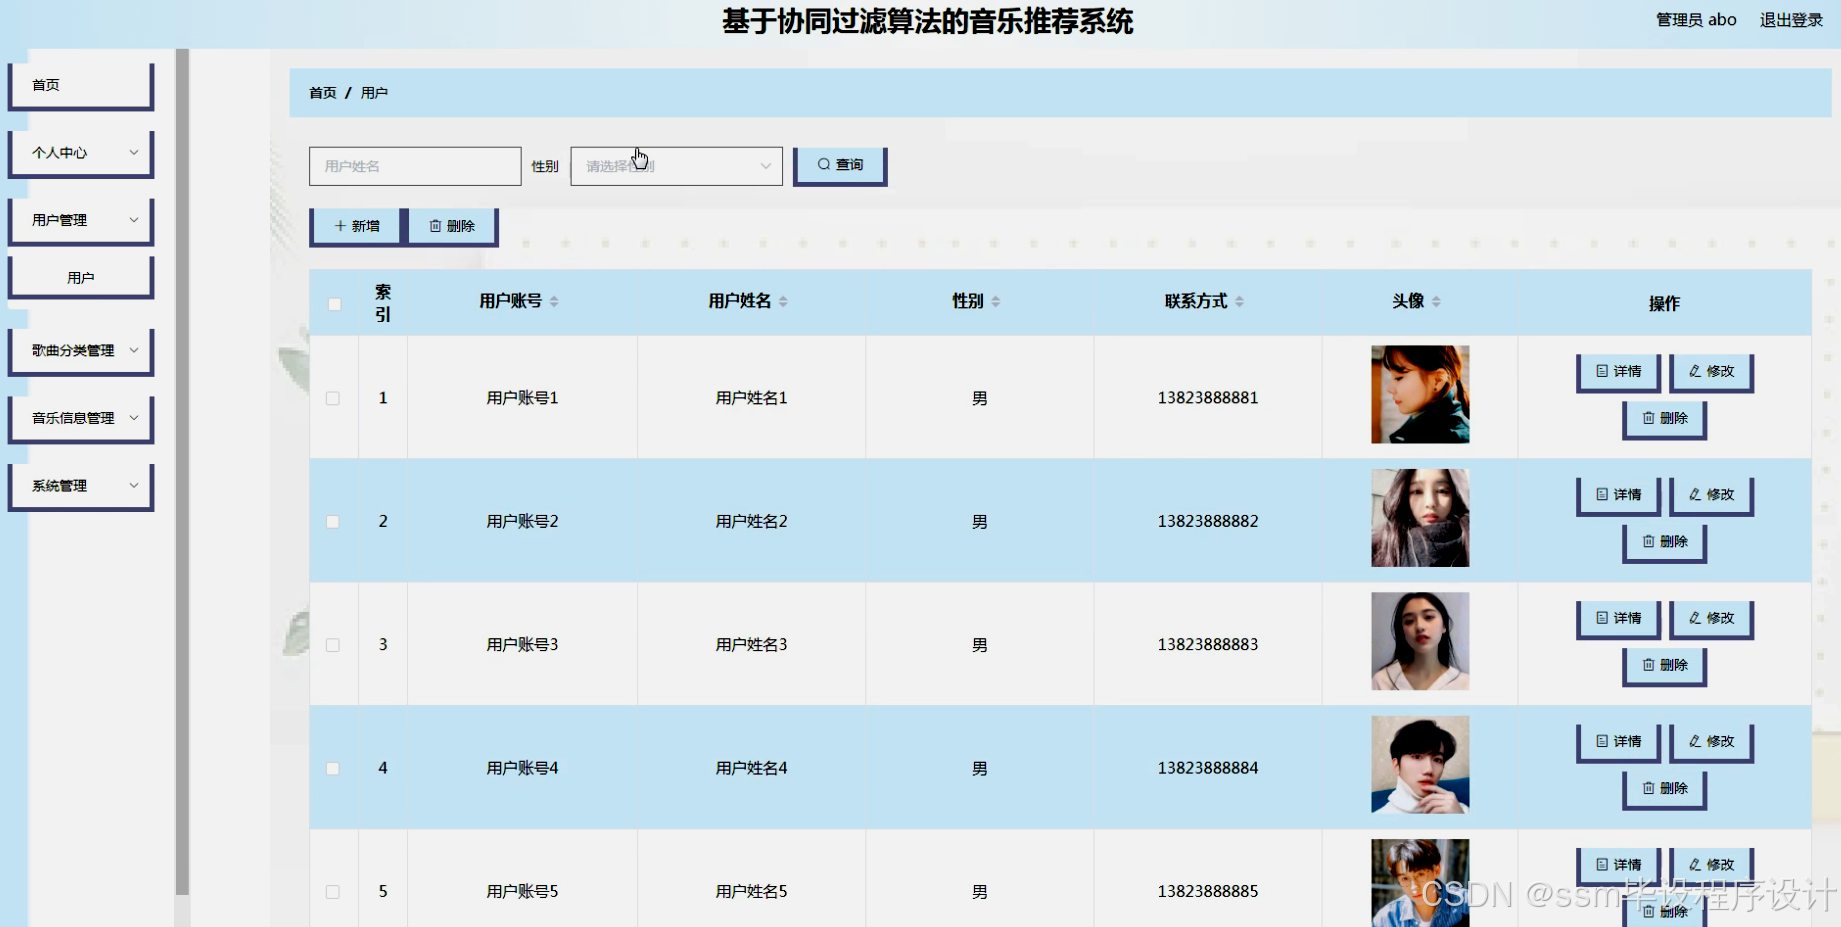Click sort arrows on 联系方式 column header
Viewport: 1841px width, 927px height.
[1240, 300]
